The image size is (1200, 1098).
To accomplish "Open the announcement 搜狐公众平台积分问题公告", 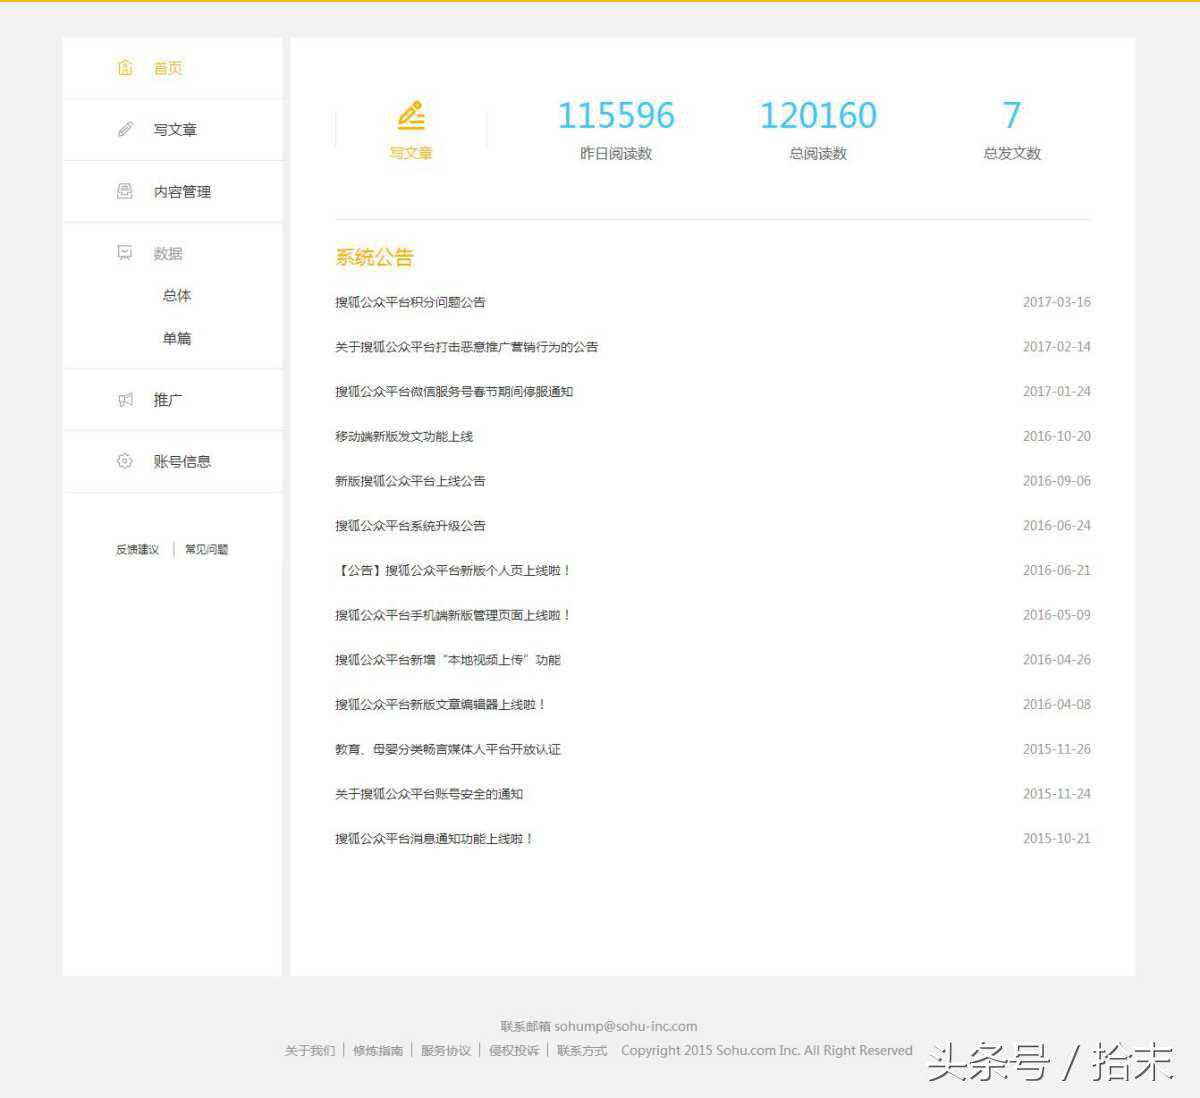I will click(409, 301).
